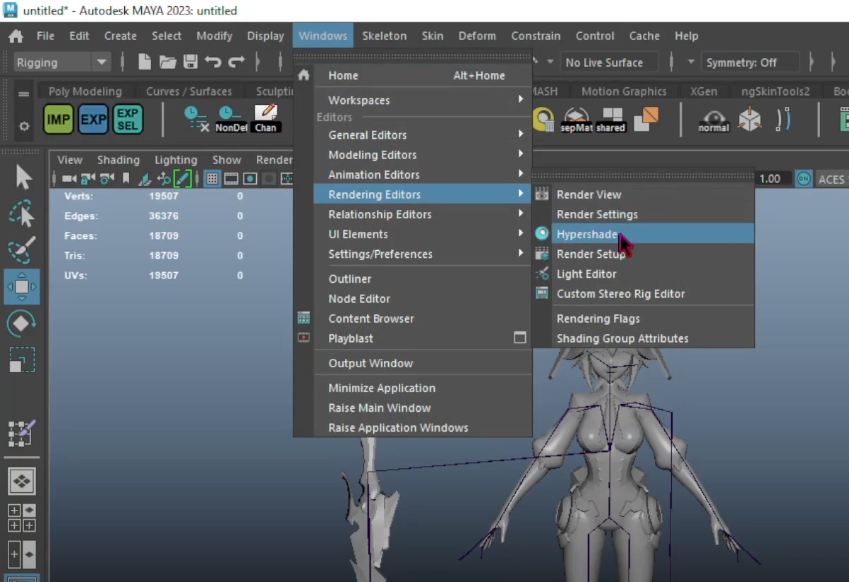
Task: Switch to the Motion Graphics shelf tab
Action: click(x=624, y=91)
